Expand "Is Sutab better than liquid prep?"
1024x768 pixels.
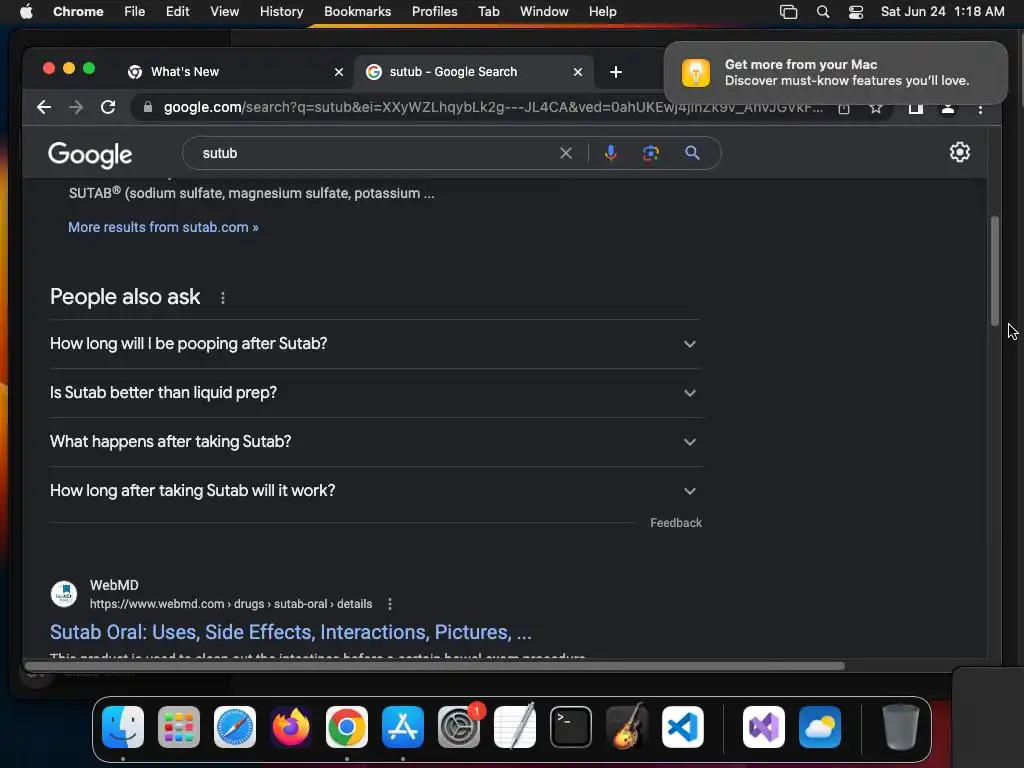pyautogui.click(x=375, y=392)
